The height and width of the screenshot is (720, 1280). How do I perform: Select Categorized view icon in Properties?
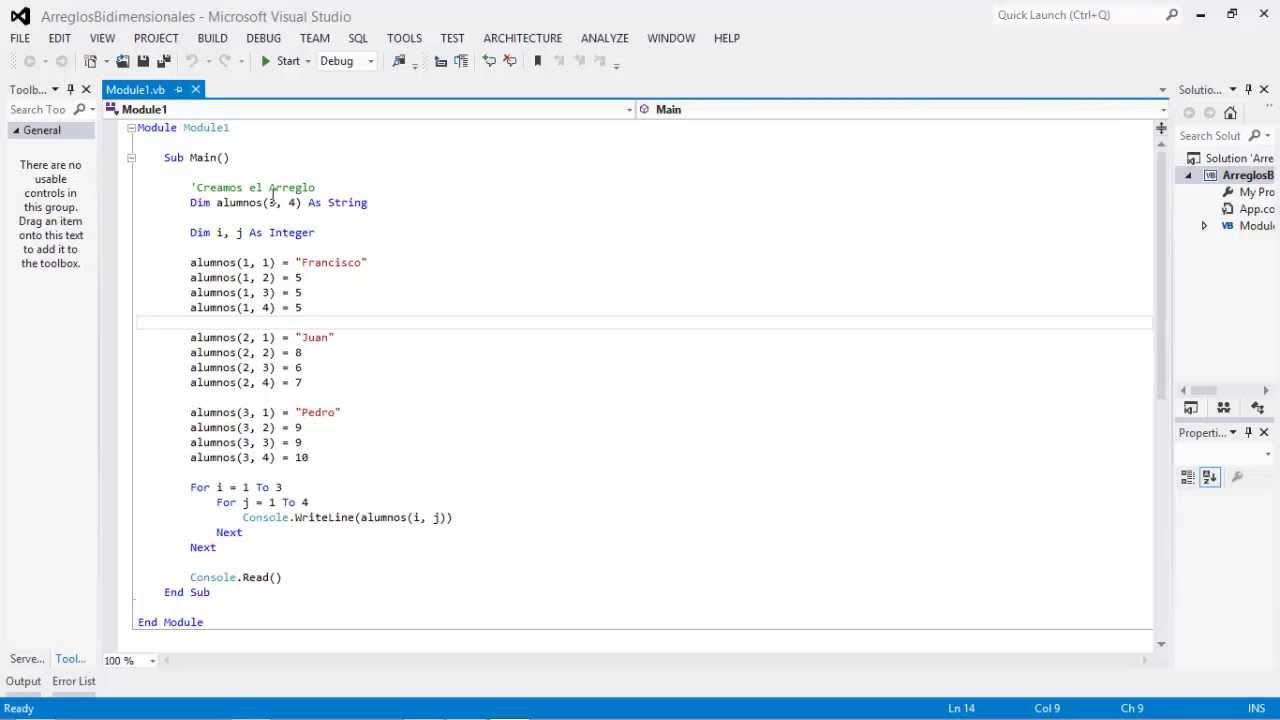click(1188, 477)
